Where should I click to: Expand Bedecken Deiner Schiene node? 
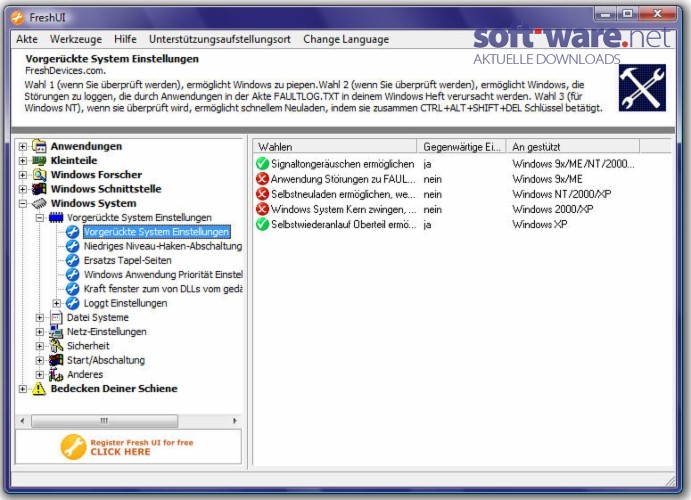click(x=23, y=389)
